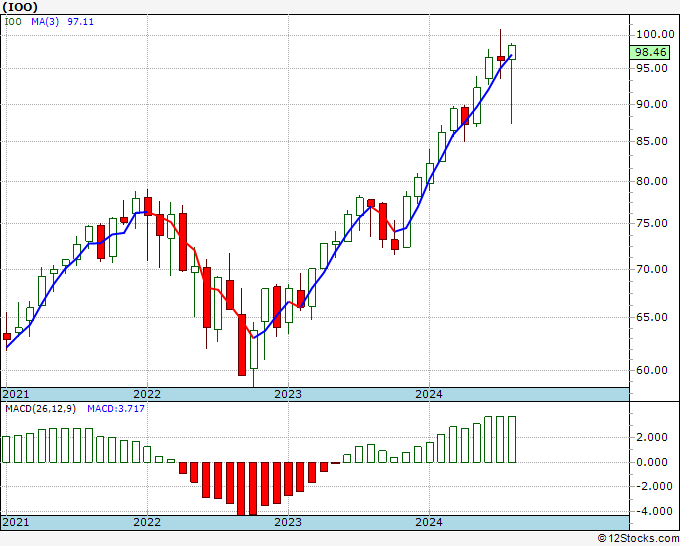This screenshot has height=546, width=680.
Task: Click the MA(3) legend label
Action: click(45, 22)
